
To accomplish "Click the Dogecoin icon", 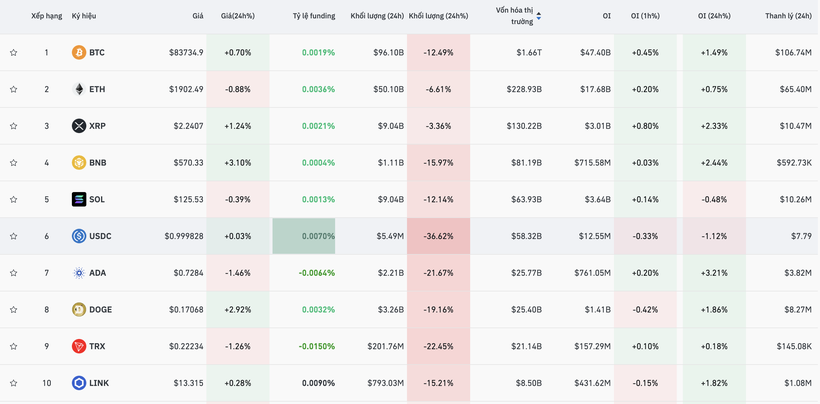I will pyautogui.click(x=79, y=310).
